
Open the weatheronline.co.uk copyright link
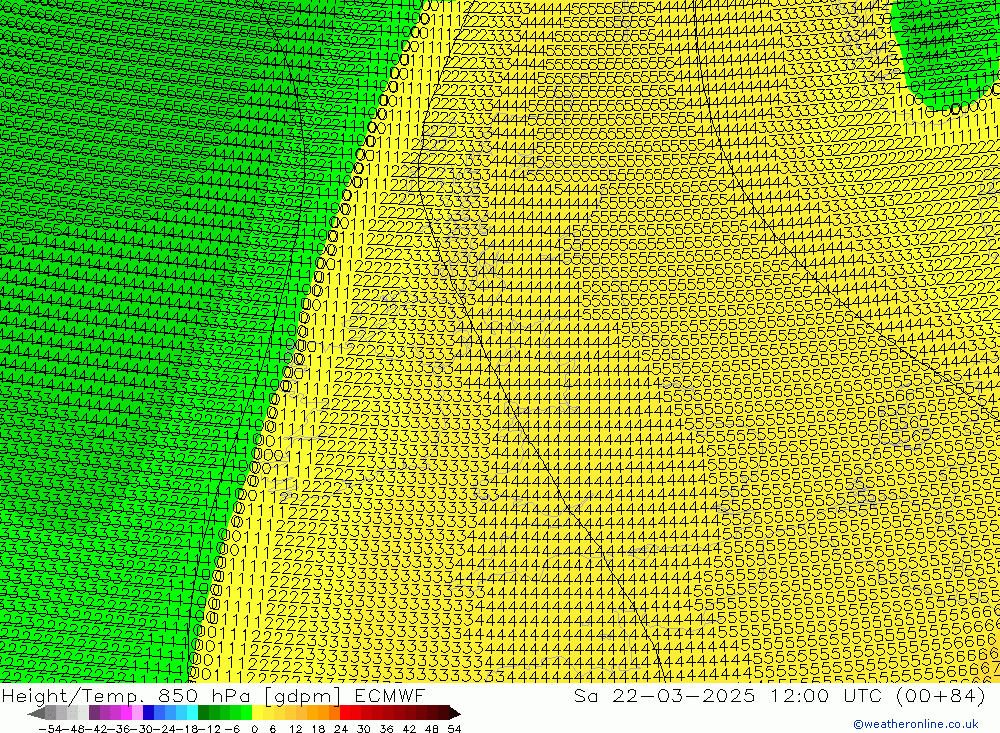[915, 724]
